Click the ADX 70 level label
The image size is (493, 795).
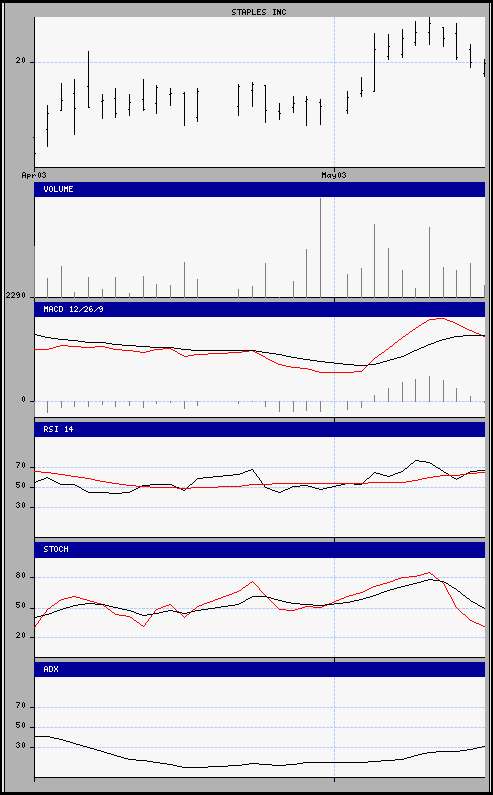20,706
